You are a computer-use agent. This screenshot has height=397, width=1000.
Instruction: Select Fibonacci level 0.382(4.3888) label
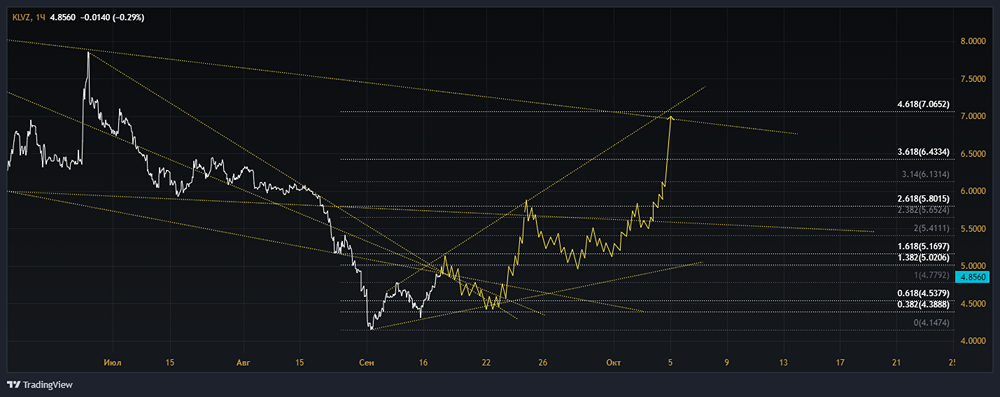(x=923, y=304)
